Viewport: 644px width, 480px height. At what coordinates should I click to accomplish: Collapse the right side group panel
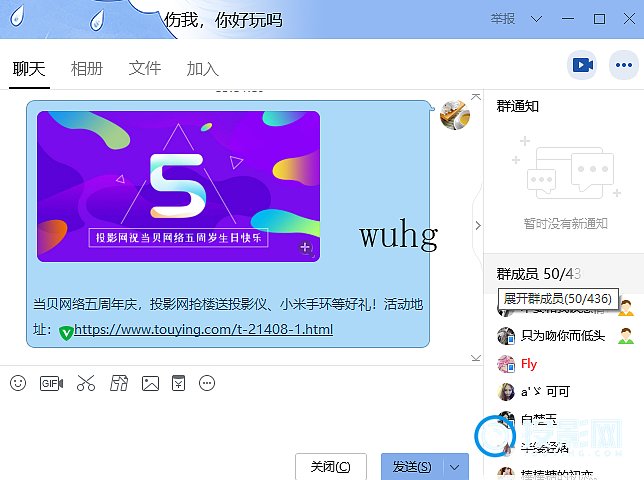478,226
